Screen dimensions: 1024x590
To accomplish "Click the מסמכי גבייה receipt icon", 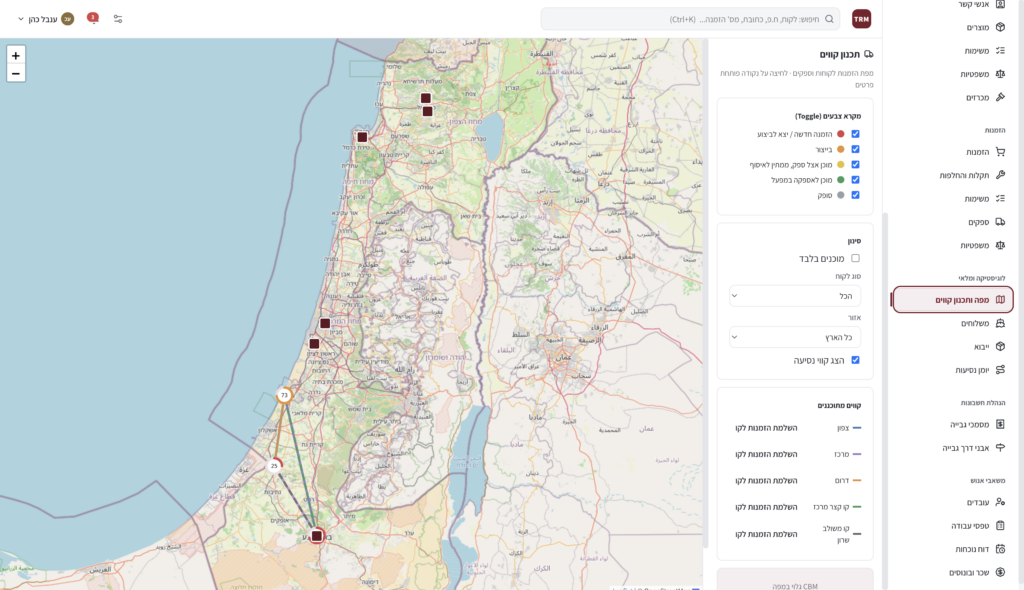I will (1000, 424).
